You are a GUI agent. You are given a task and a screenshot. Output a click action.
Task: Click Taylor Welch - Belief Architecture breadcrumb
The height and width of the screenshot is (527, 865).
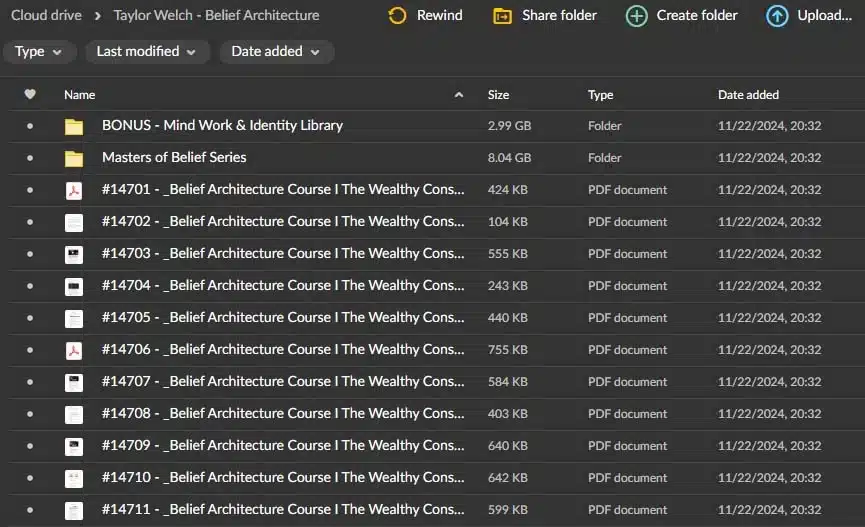coord(216,15)
